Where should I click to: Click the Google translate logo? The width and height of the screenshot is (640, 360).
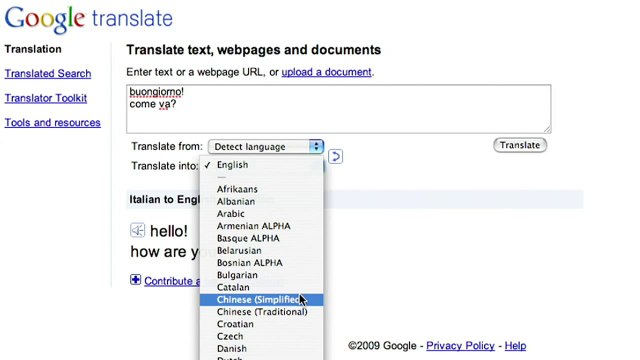89,19
